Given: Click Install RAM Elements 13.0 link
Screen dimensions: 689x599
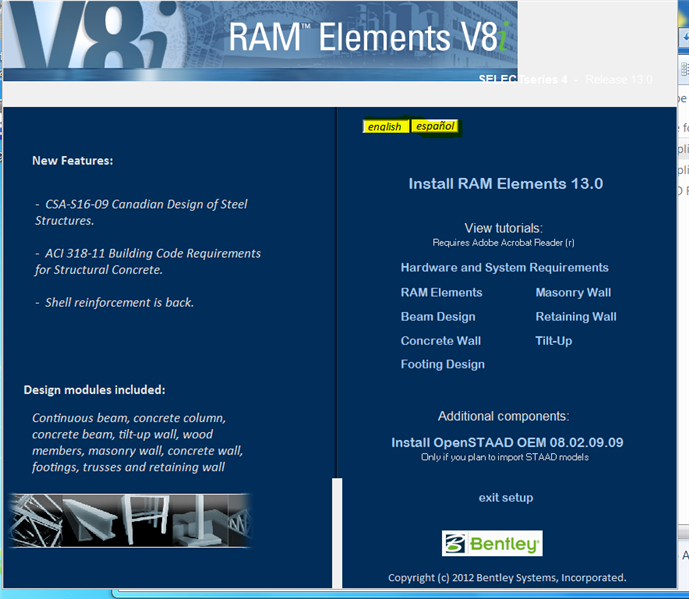Looking at the screenshot, I should pyautogui.click(x=506, y=184).
